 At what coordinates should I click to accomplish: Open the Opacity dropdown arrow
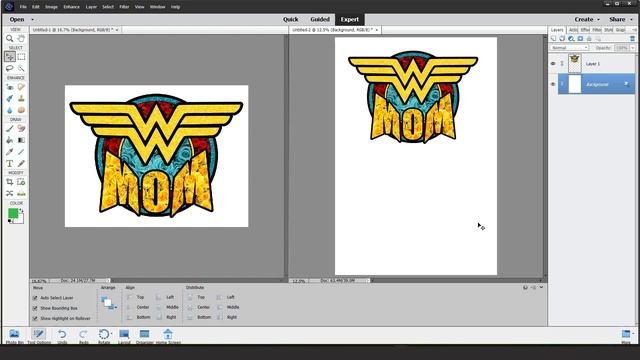(x=633, y=48)
